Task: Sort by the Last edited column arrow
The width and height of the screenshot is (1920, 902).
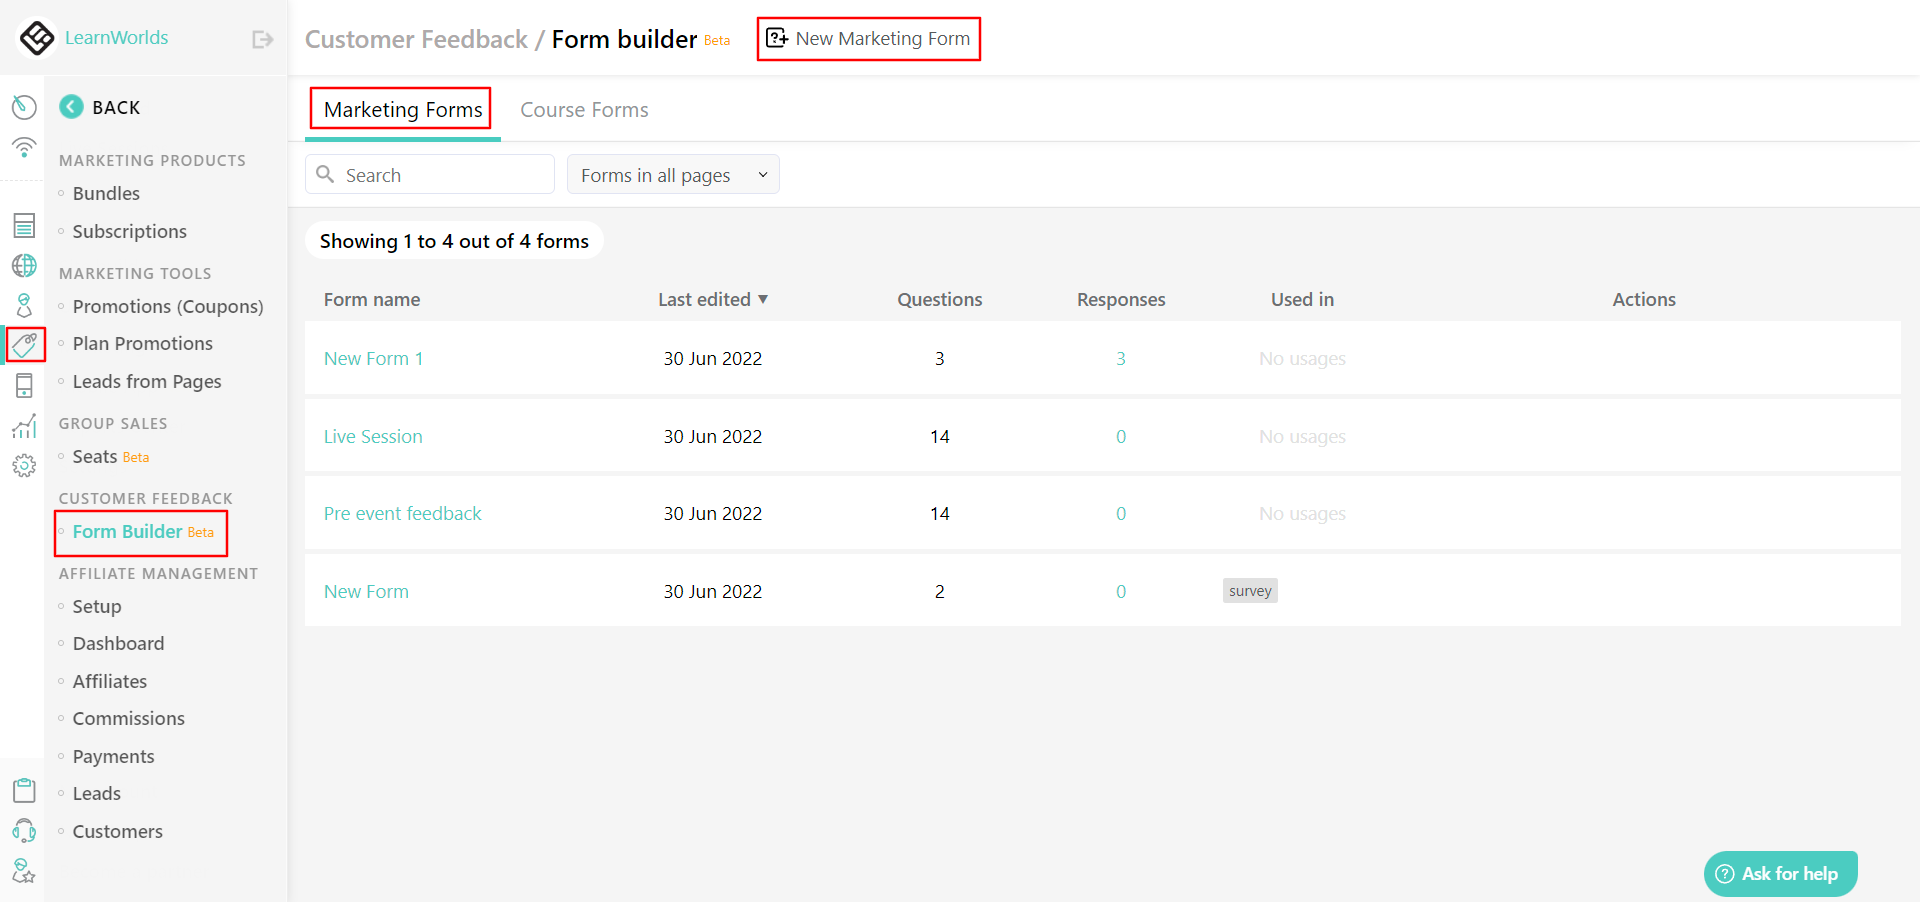Action: [x=764, y=299]
